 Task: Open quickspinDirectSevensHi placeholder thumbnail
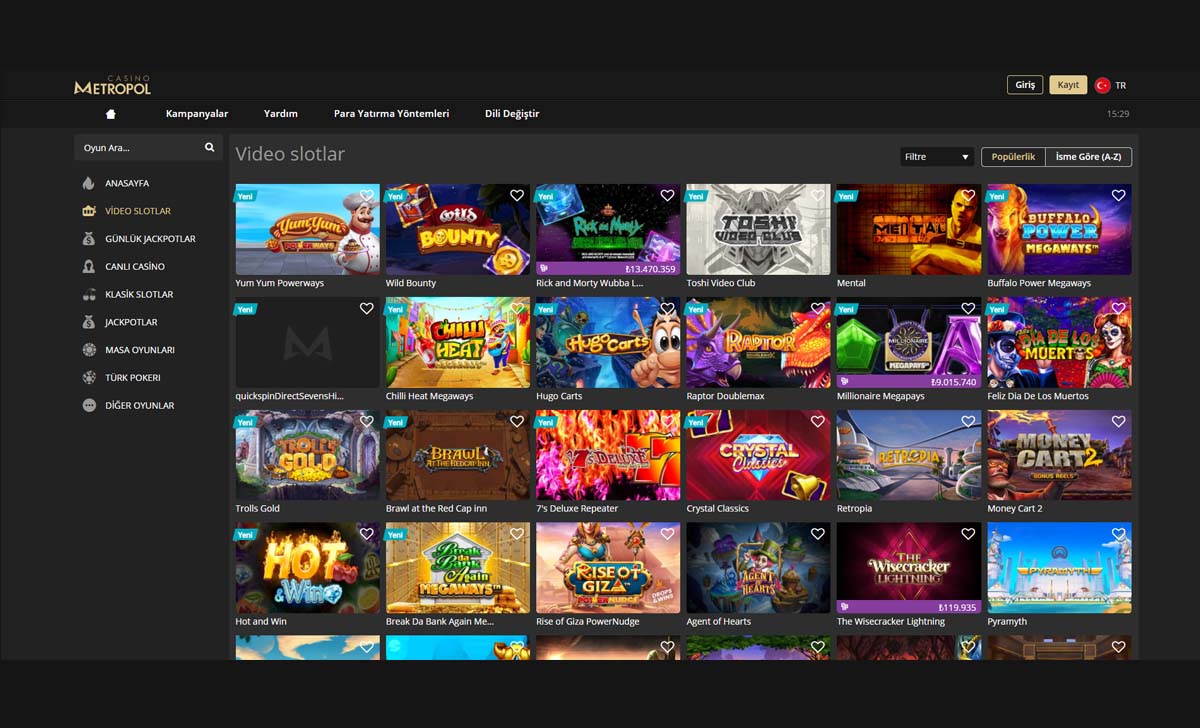307,342
